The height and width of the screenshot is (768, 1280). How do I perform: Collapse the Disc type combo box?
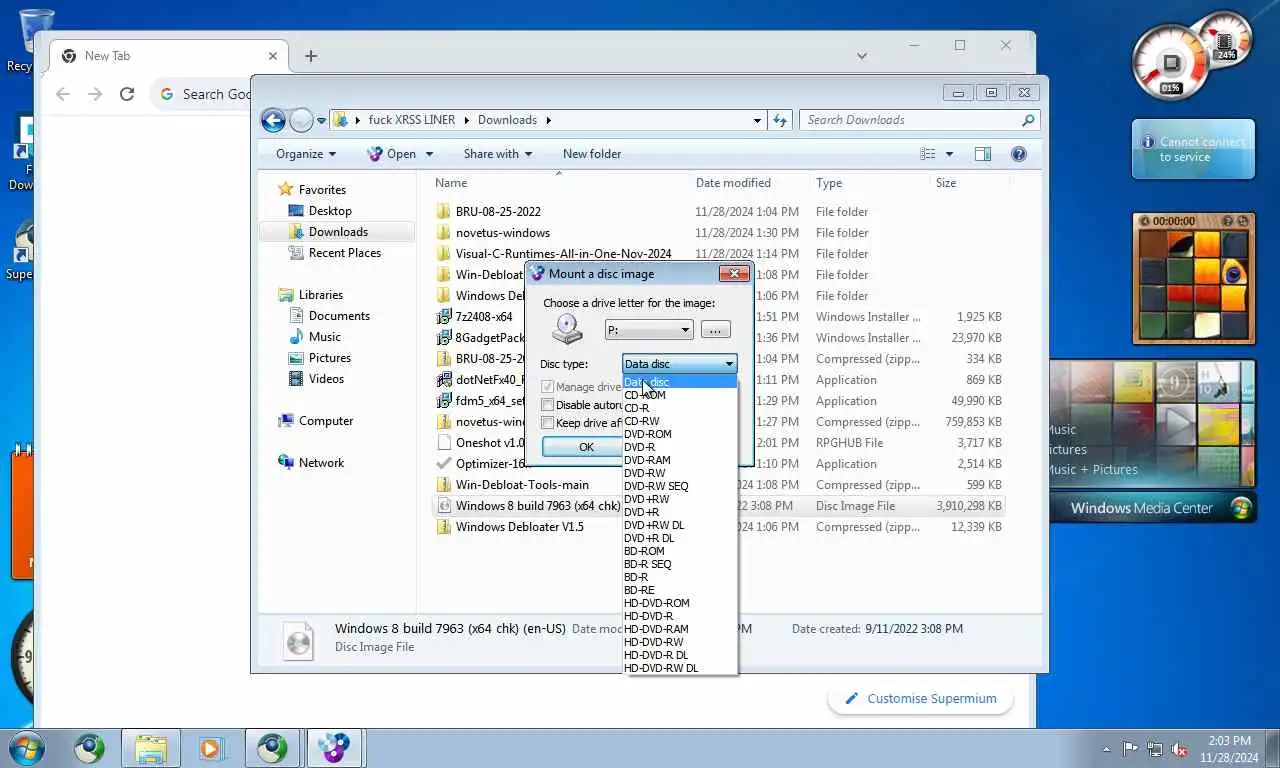(x=680, y=364)
